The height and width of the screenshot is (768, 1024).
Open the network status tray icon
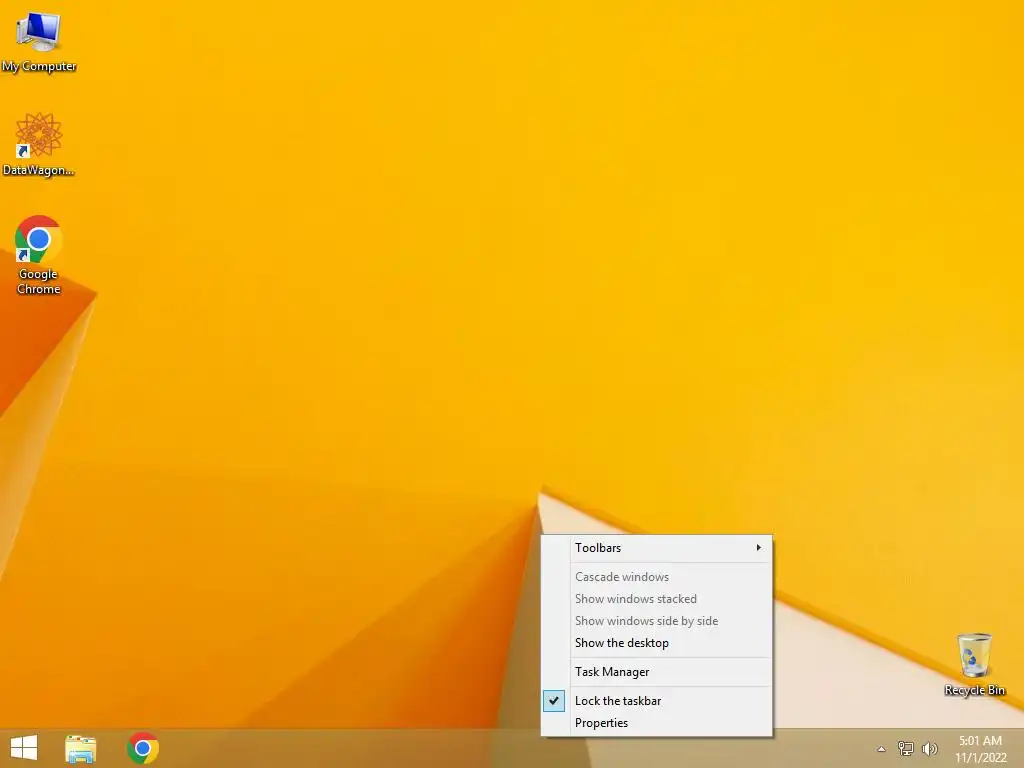tap(906, 748)
